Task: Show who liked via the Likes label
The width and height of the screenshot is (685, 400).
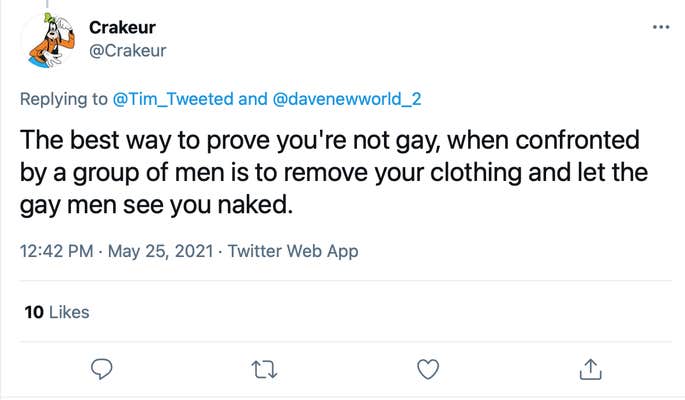Action: click(x=69, y=312)
